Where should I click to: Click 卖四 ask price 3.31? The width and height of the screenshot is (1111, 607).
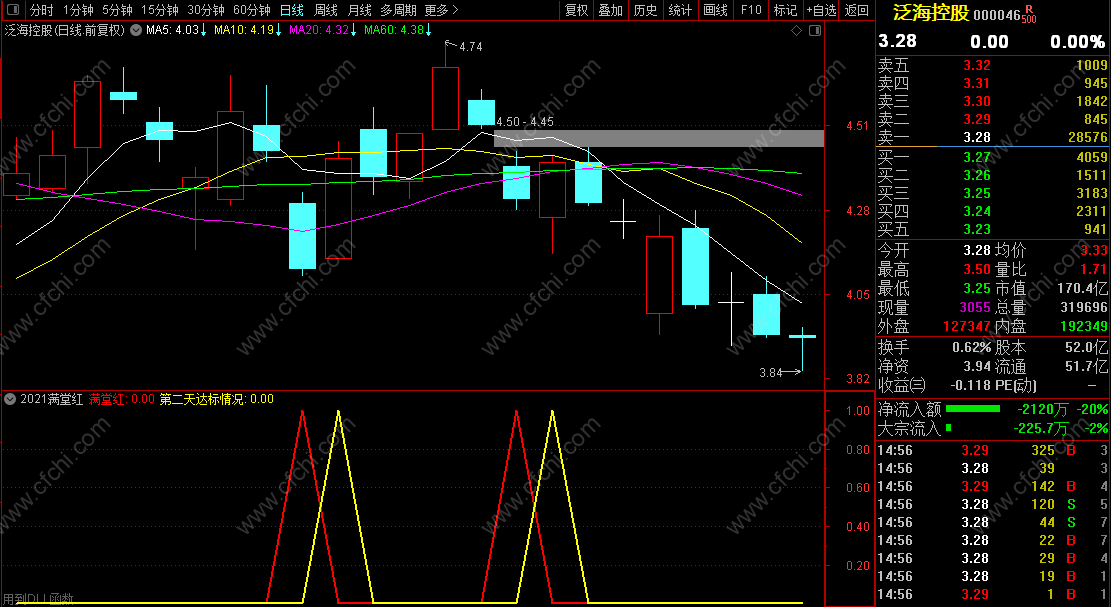tap(976, 84)
